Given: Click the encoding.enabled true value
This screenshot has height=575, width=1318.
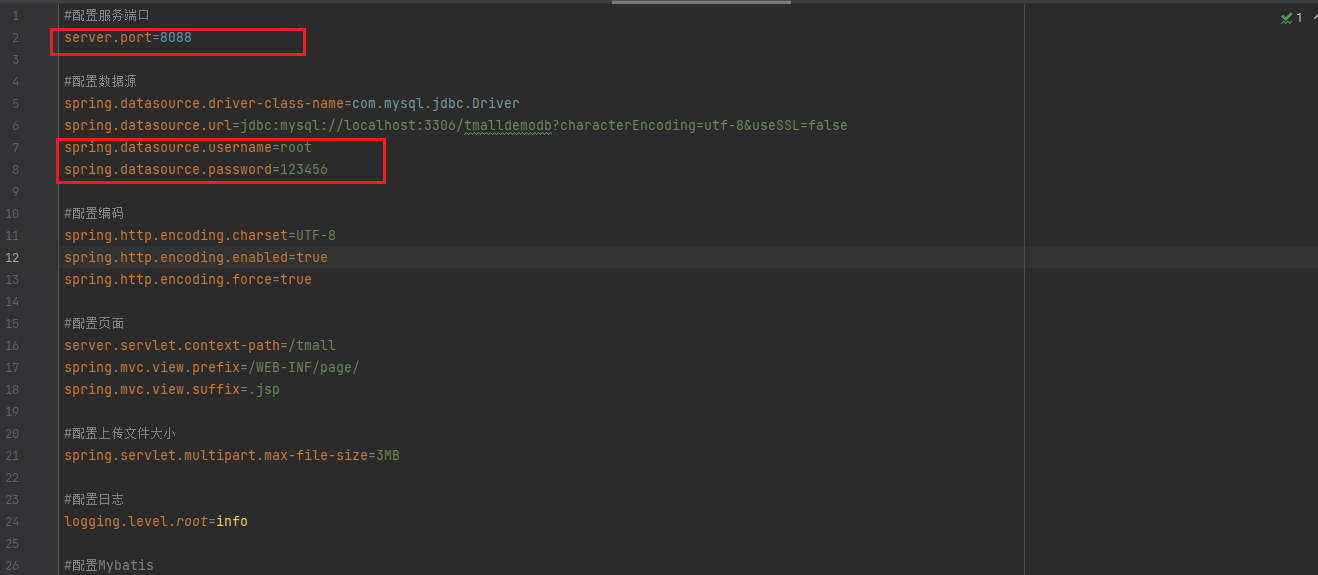Looking at the screenshot, I should coord(312,258).
